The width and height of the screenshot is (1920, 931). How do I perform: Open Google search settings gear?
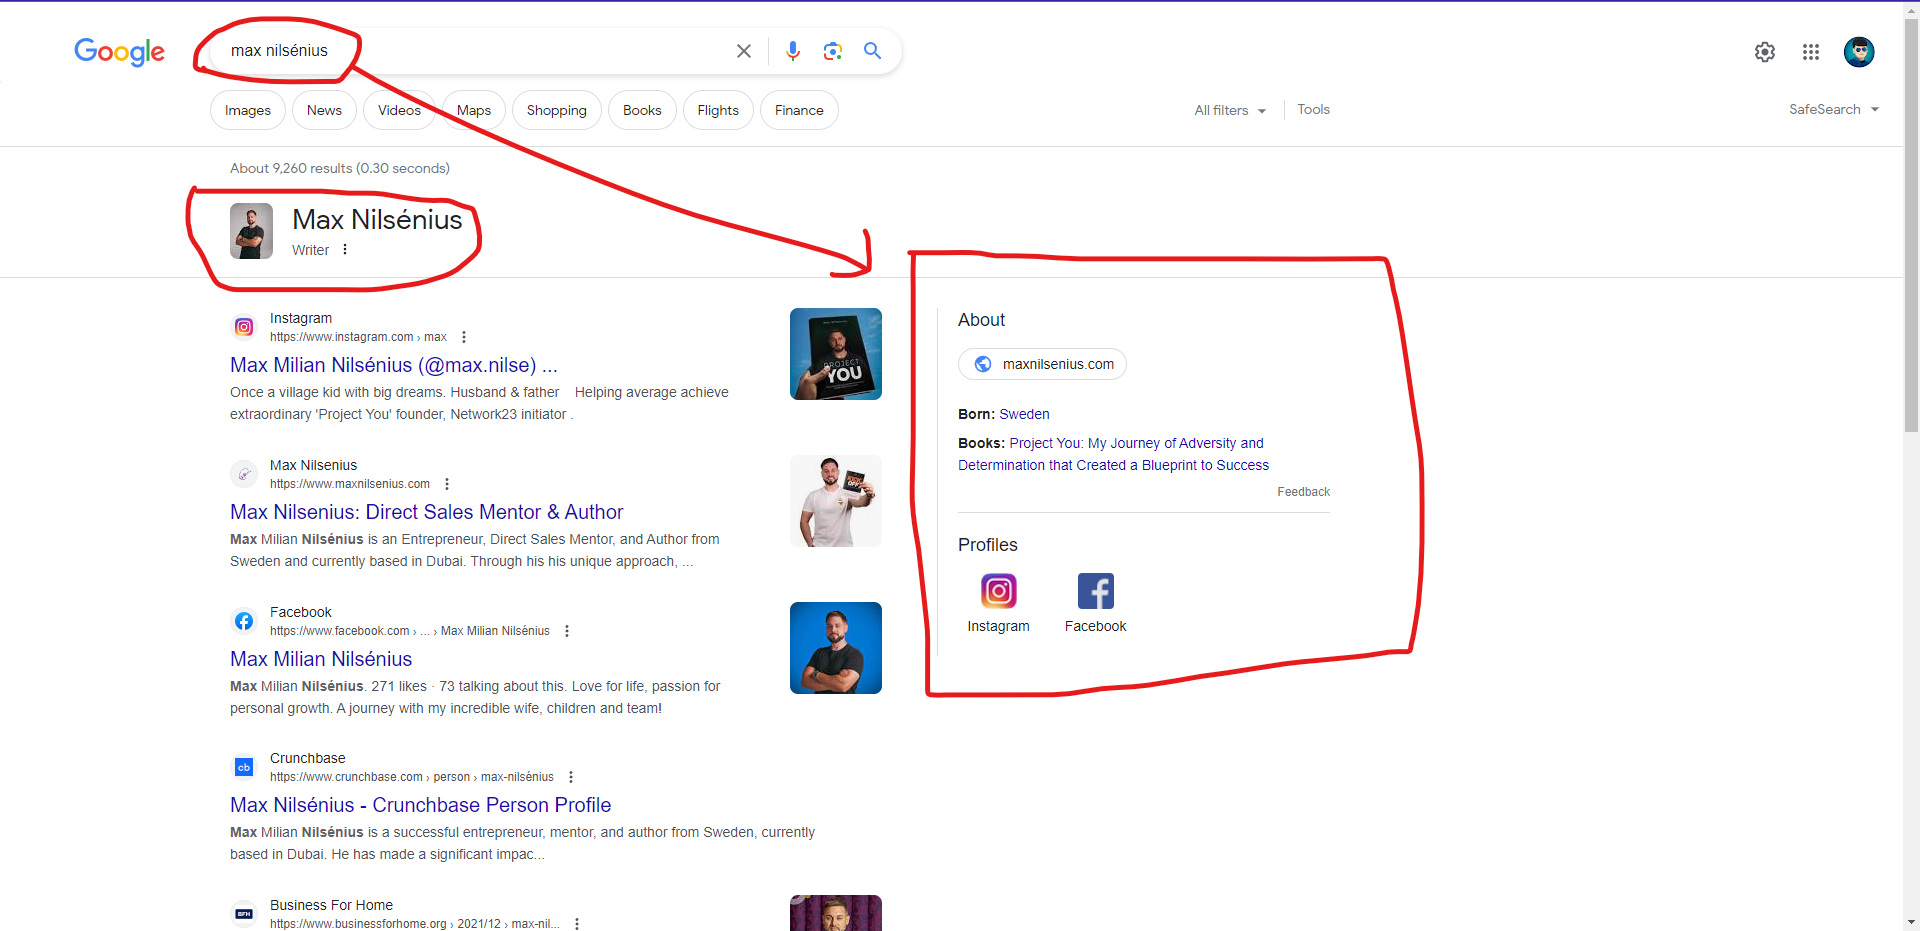(x=1764, y=52)
